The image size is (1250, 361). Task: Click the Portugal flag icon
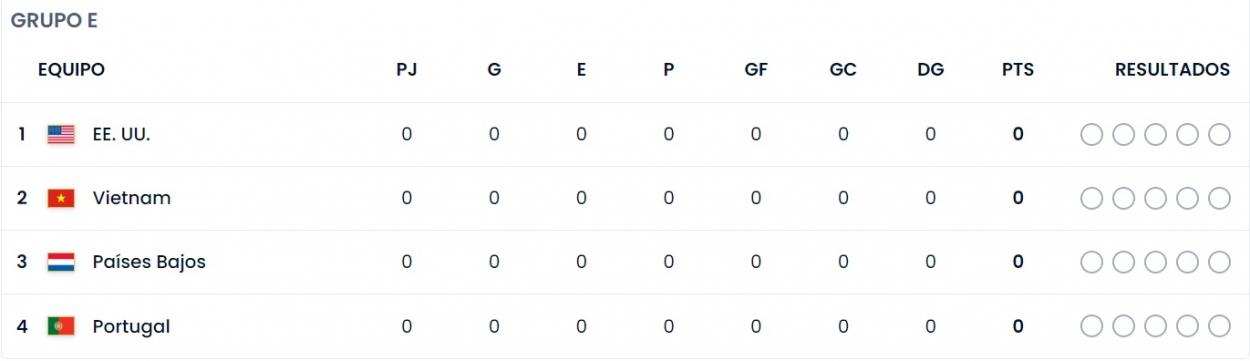pos(61,326)
